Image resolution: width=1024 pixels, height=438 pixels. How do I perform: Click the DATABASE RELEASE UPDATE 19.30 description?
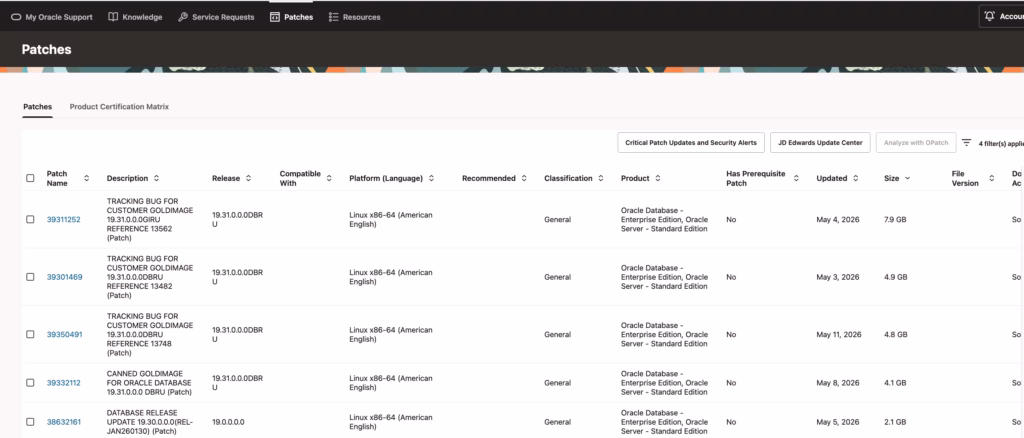(x=150, y=422)
